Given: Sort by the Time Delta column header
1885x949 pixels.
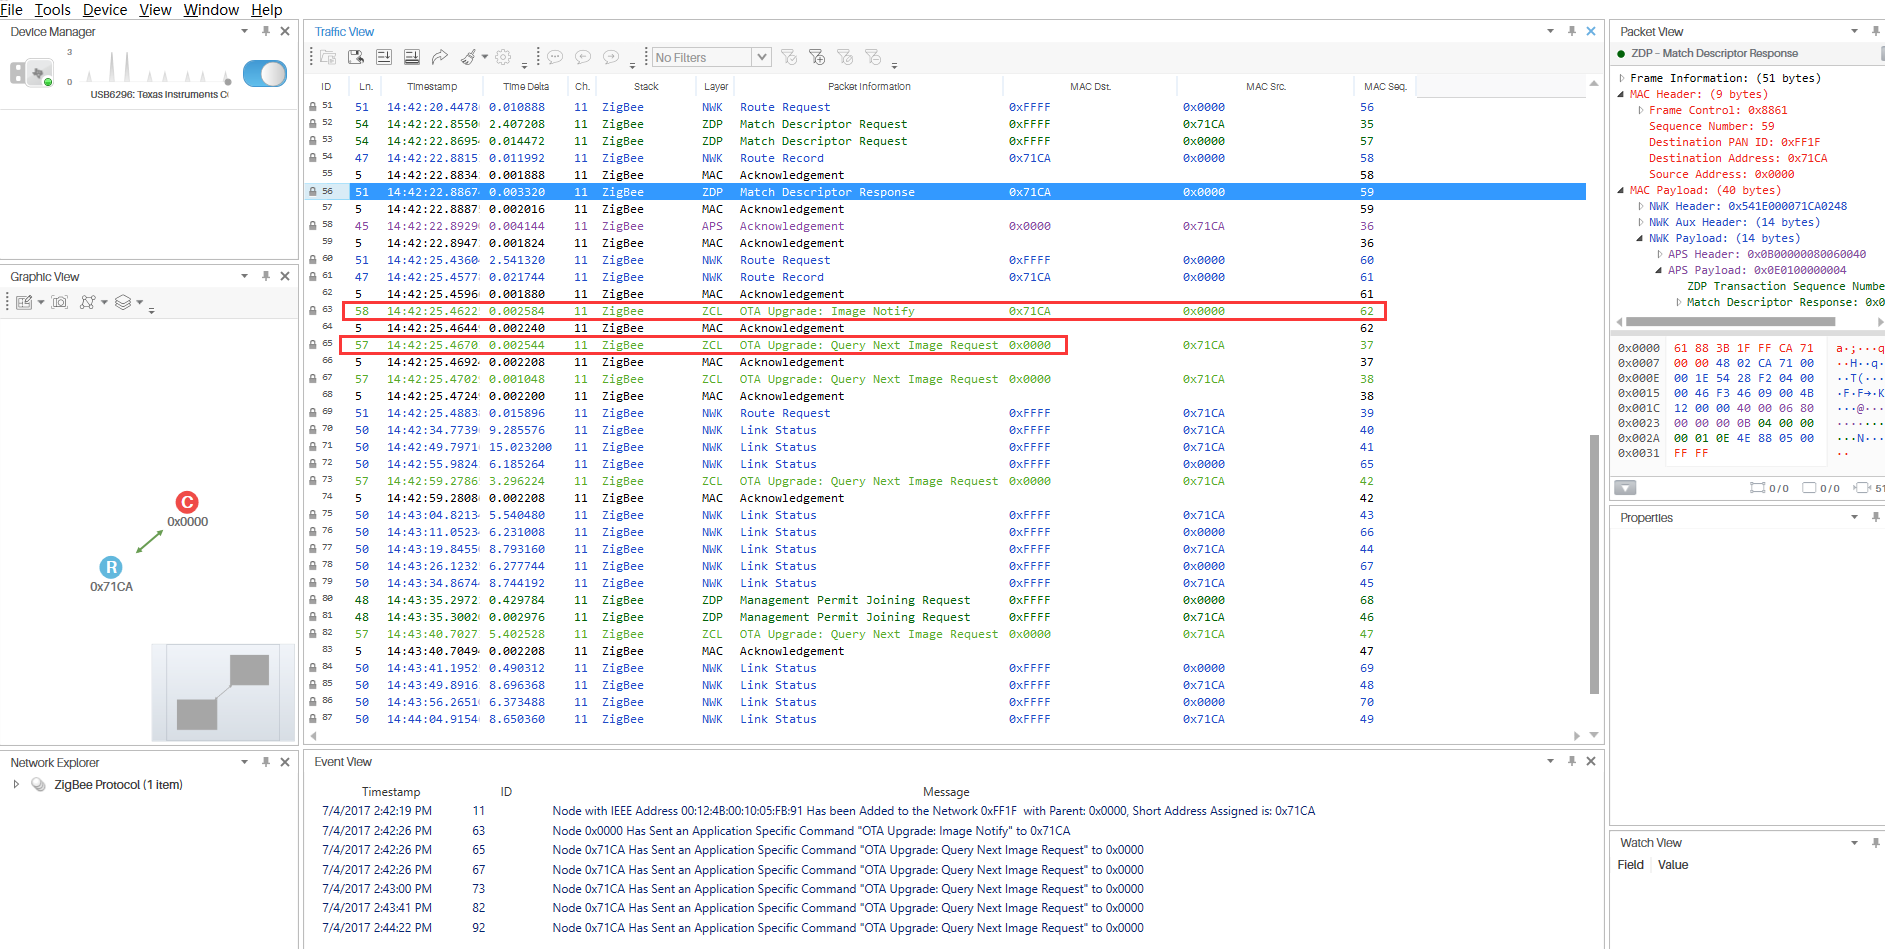Looking at the screenshot, I should coord(526,87).
